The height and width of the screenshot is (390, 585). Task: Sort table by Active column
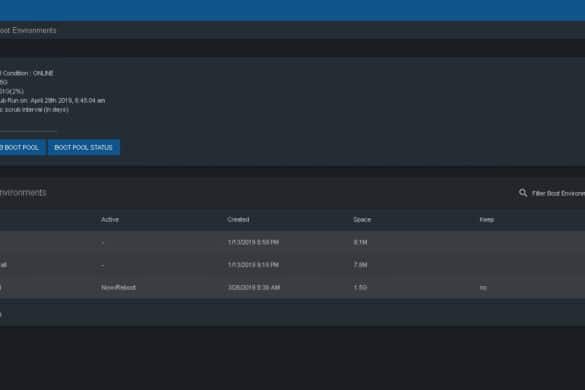pos(110,219)
